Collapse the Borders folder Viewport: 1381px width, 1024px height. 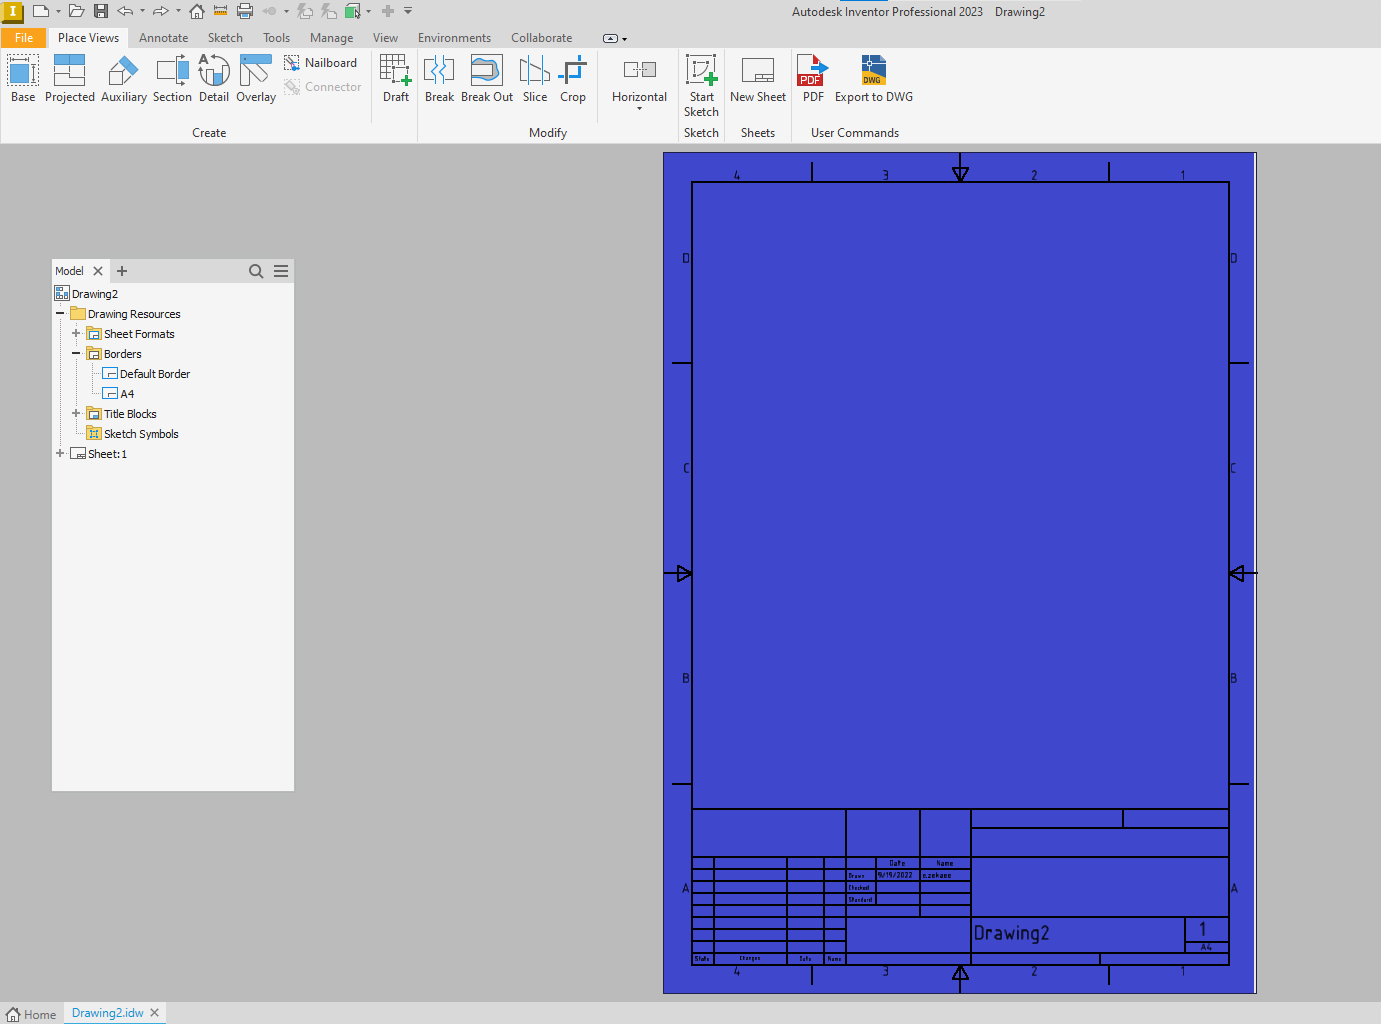point(76,354)
